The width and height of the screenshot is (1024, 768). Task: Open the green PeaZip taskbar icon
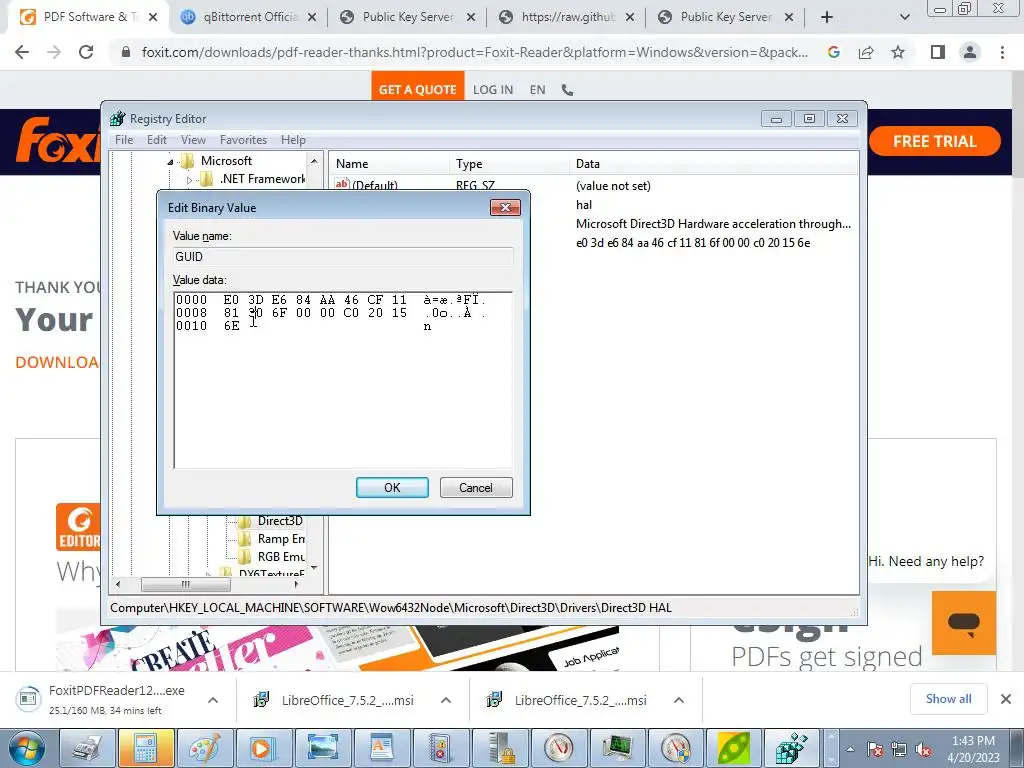(735, 748)
